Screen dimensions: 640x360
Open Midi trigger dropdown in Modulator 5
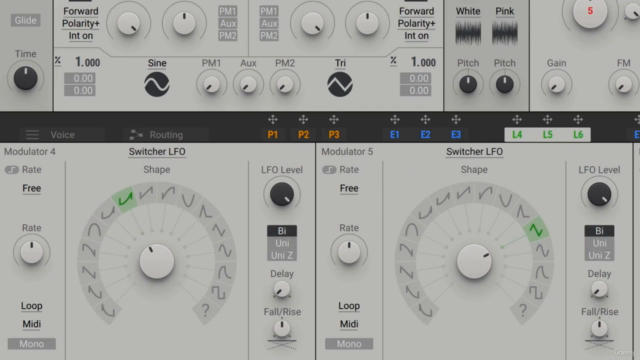(349, 324)
